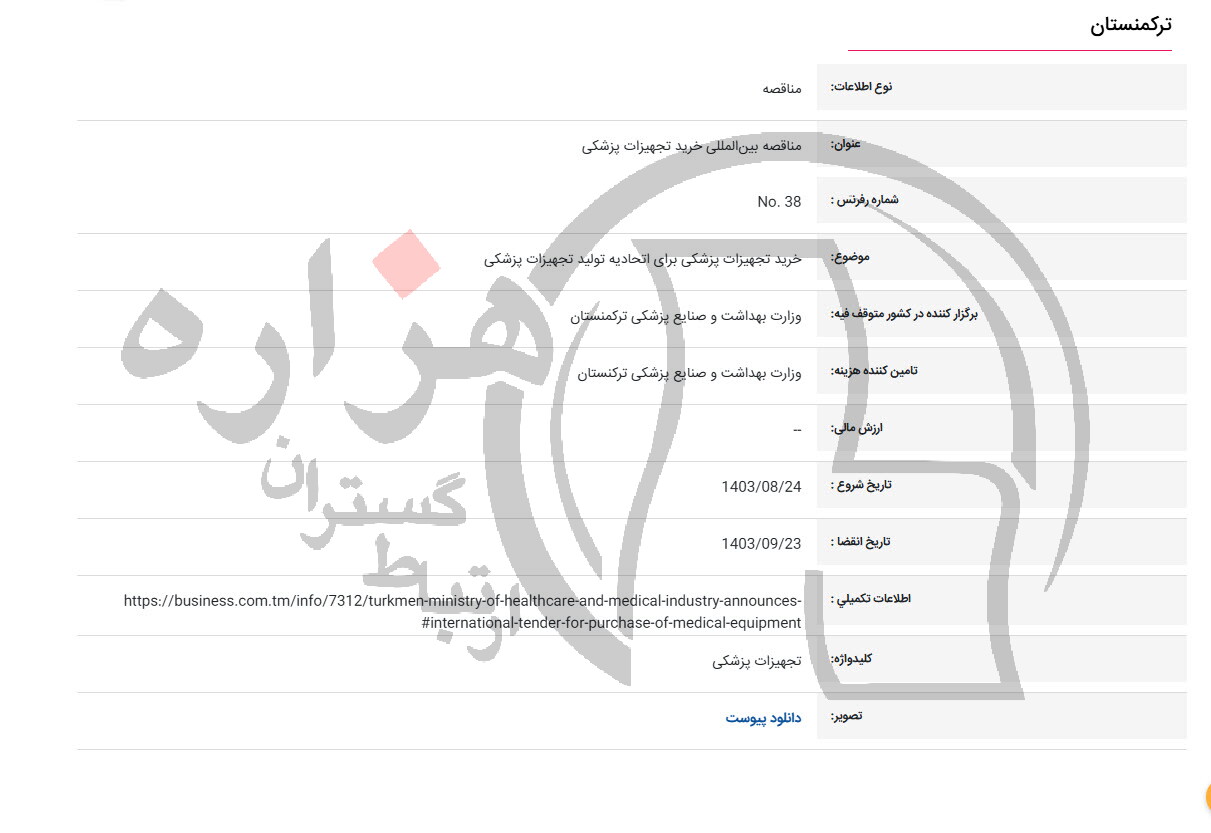
Task: Open the دانلود پیوست attachment link
Action: tap(761, 717)
